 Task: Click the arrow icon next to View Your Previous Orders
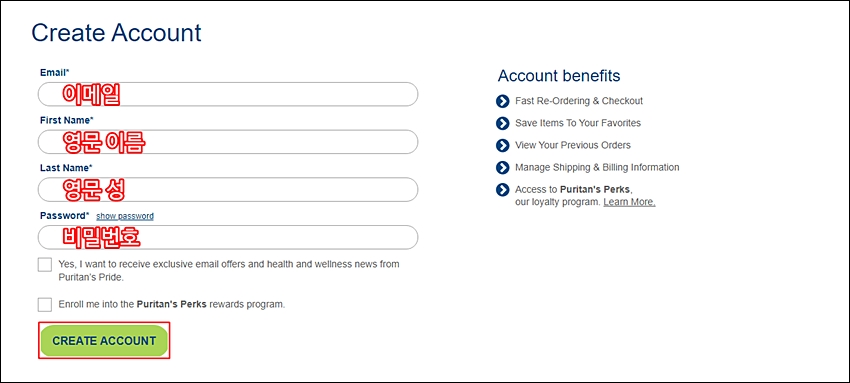click(503, 145)
